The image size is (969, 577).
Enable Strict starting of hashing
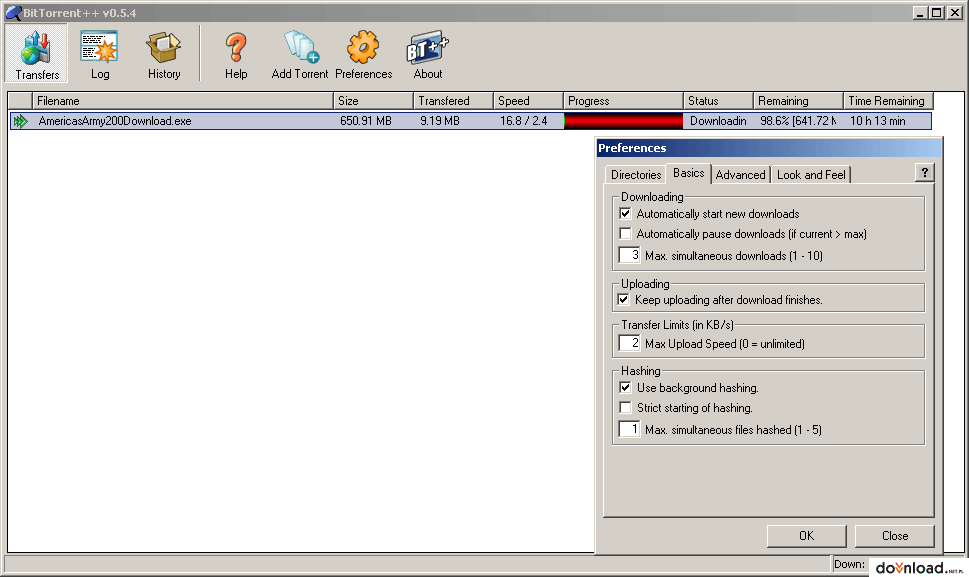point(625,407)
